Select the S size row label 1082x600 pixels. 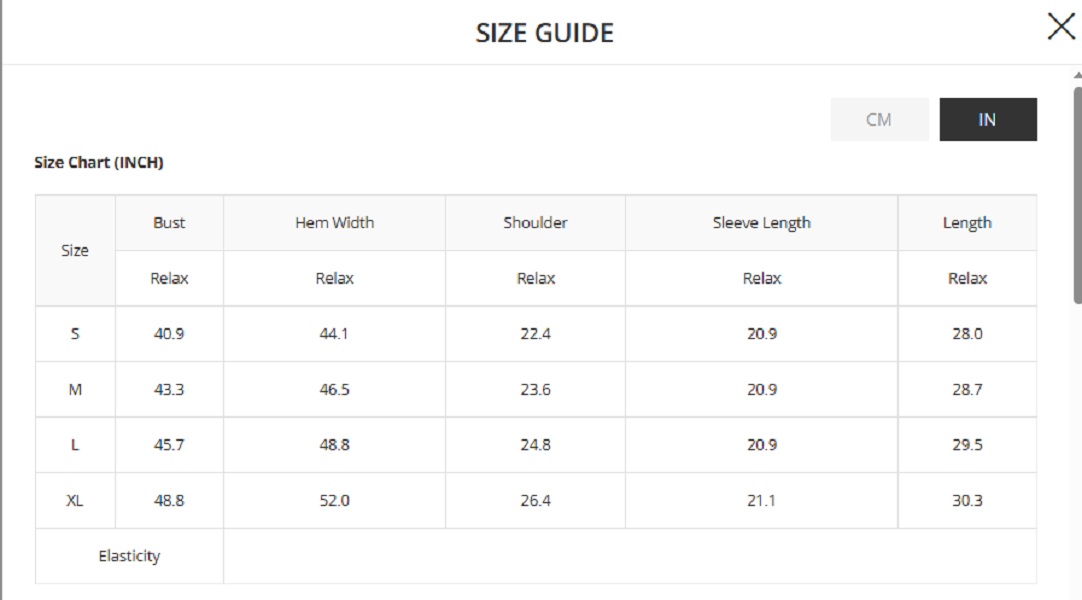point(75,334)
